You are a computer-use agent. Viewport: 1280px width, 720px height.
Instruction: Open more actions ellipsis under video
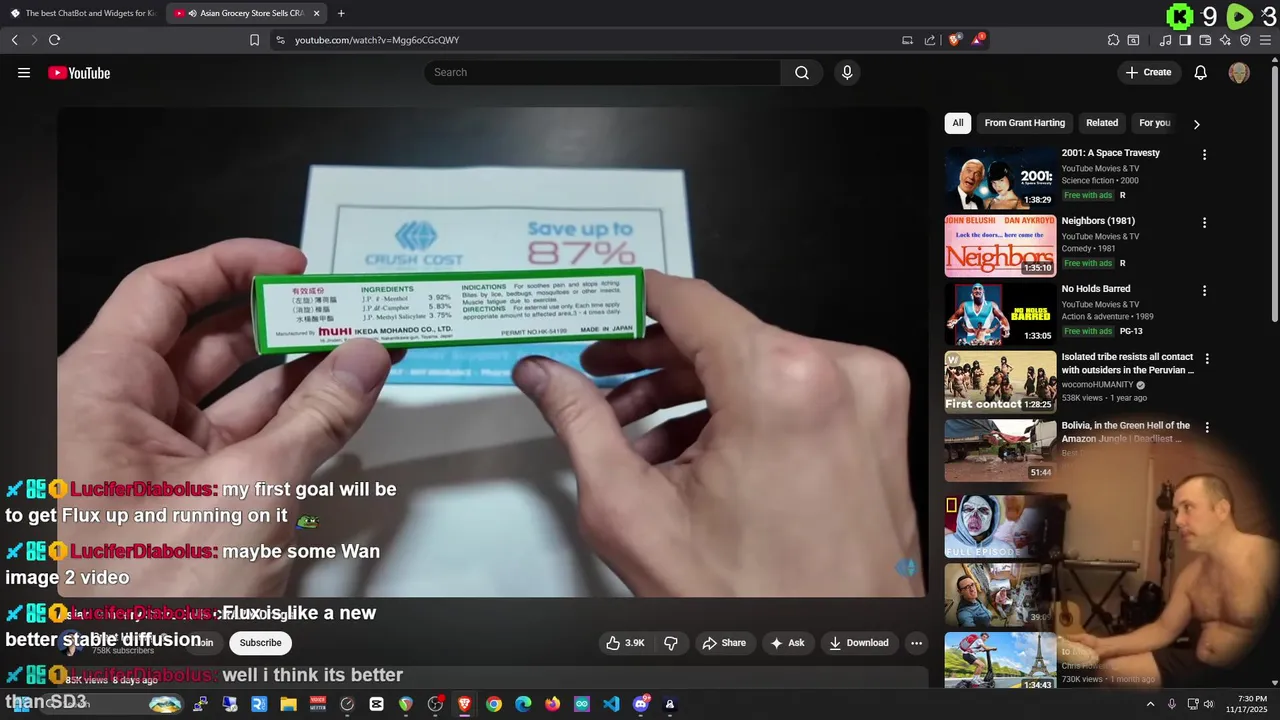[x=916, y=643]
